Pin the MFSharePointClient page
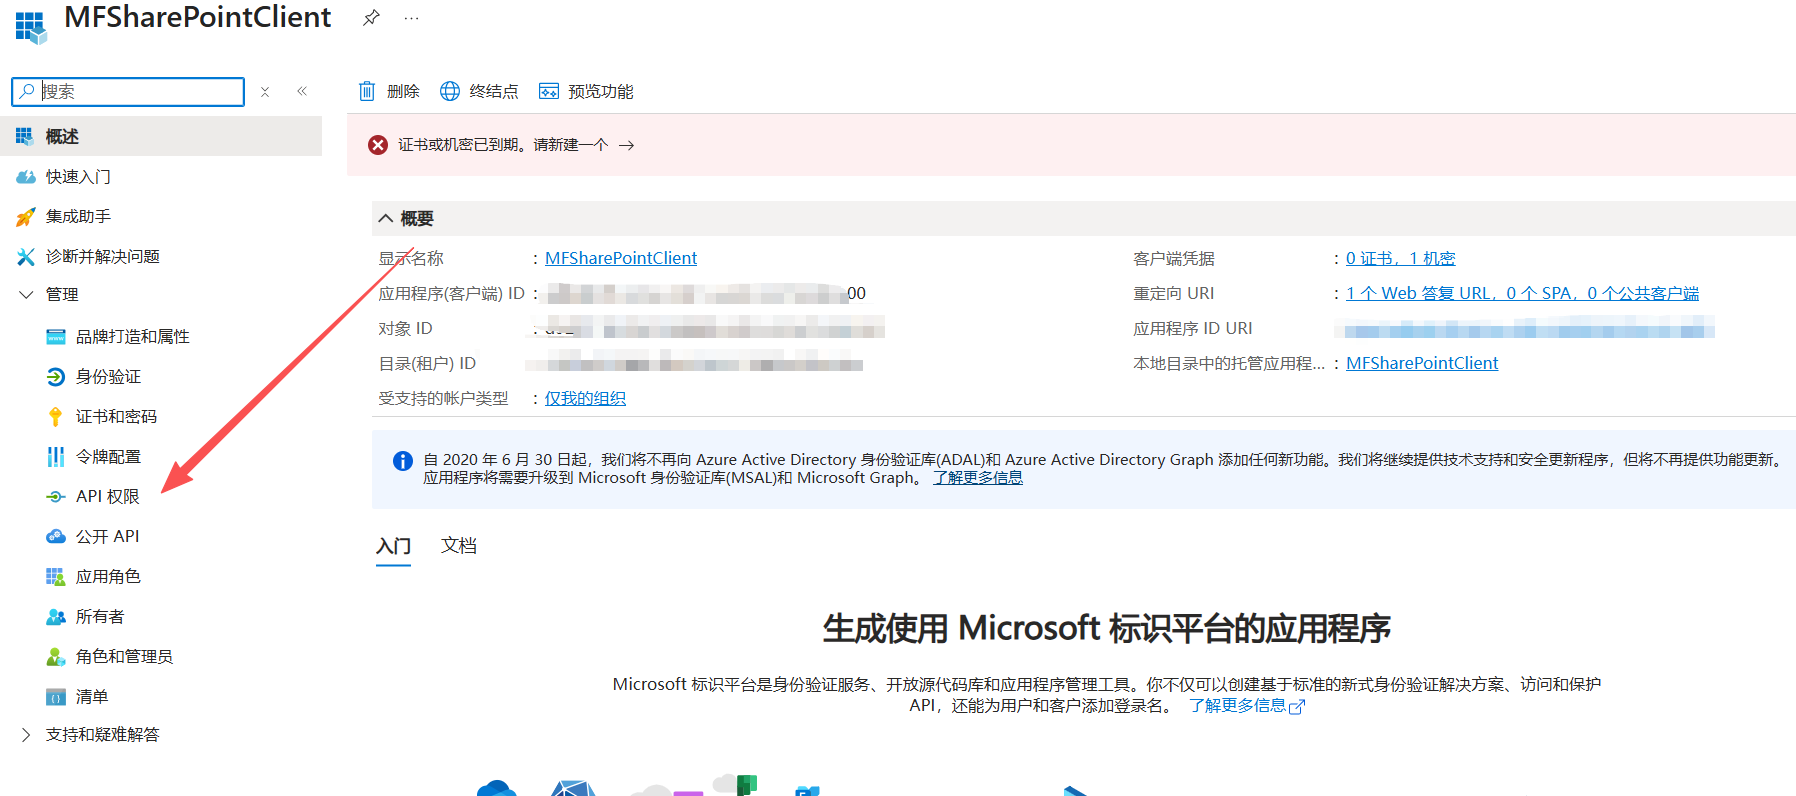Image resolution: width=1796 pixels, height=796 pixels. [371, 18]
